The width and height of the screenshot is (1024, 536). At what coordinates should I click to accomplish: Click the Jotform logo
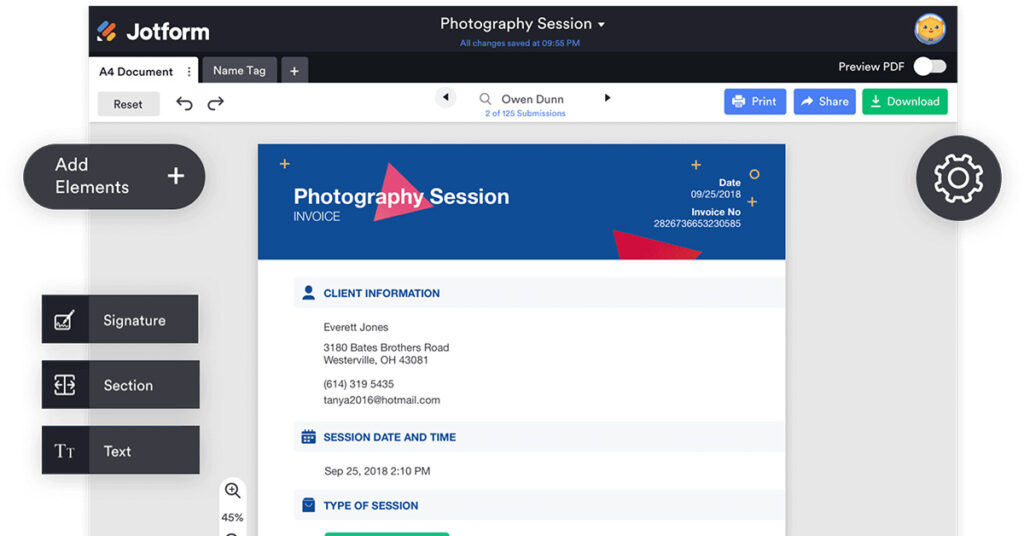pos(153,31)
